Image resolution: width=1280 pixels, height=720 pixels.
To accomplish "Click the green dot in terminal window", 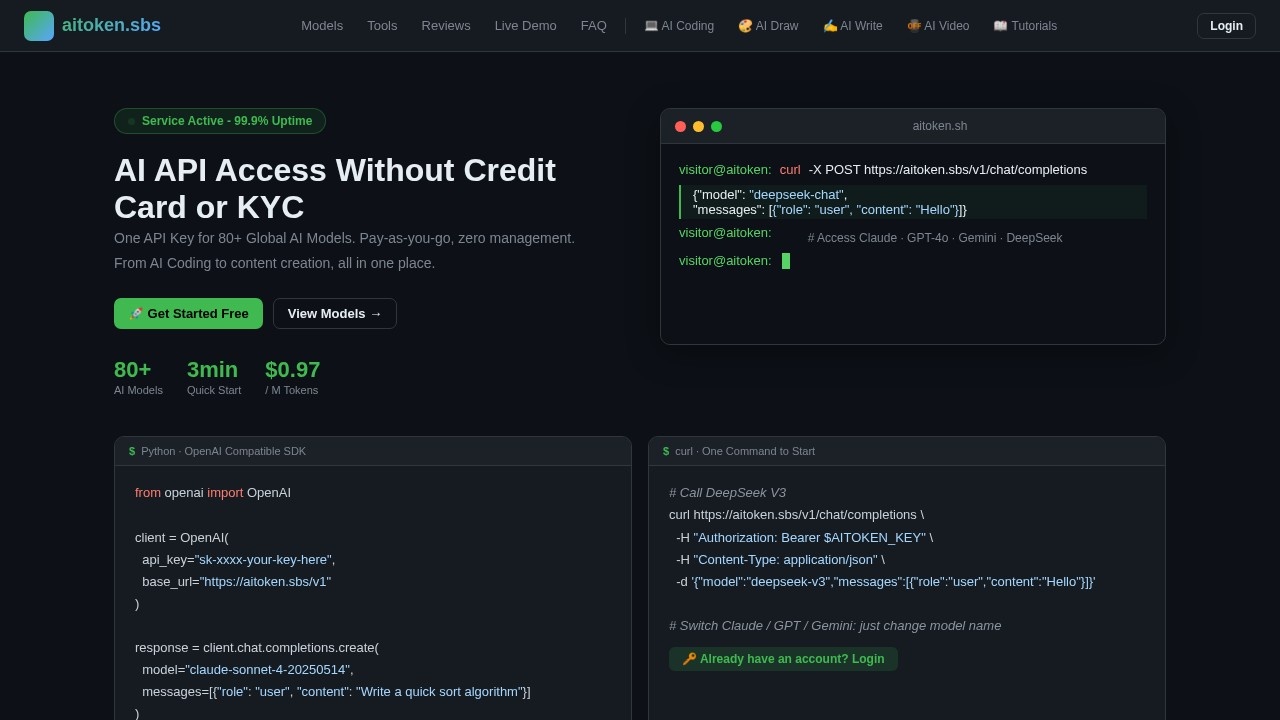I will (716, 127).
